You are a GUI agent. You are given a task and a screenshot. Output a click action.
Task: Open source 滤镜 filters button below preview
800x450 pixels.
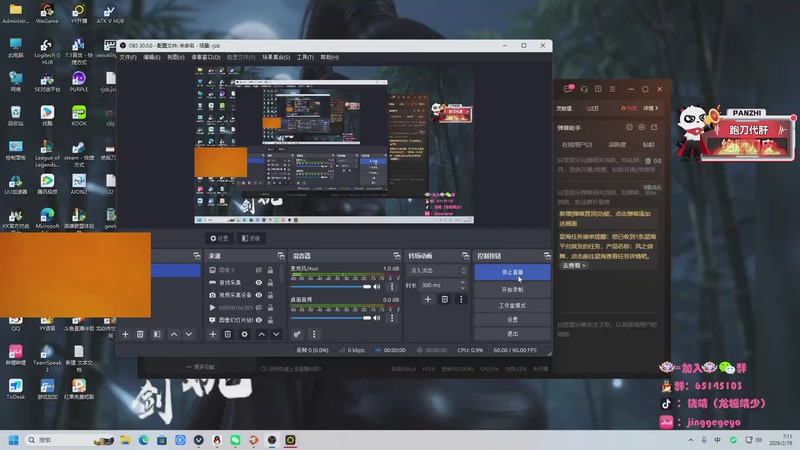point(251,238)
